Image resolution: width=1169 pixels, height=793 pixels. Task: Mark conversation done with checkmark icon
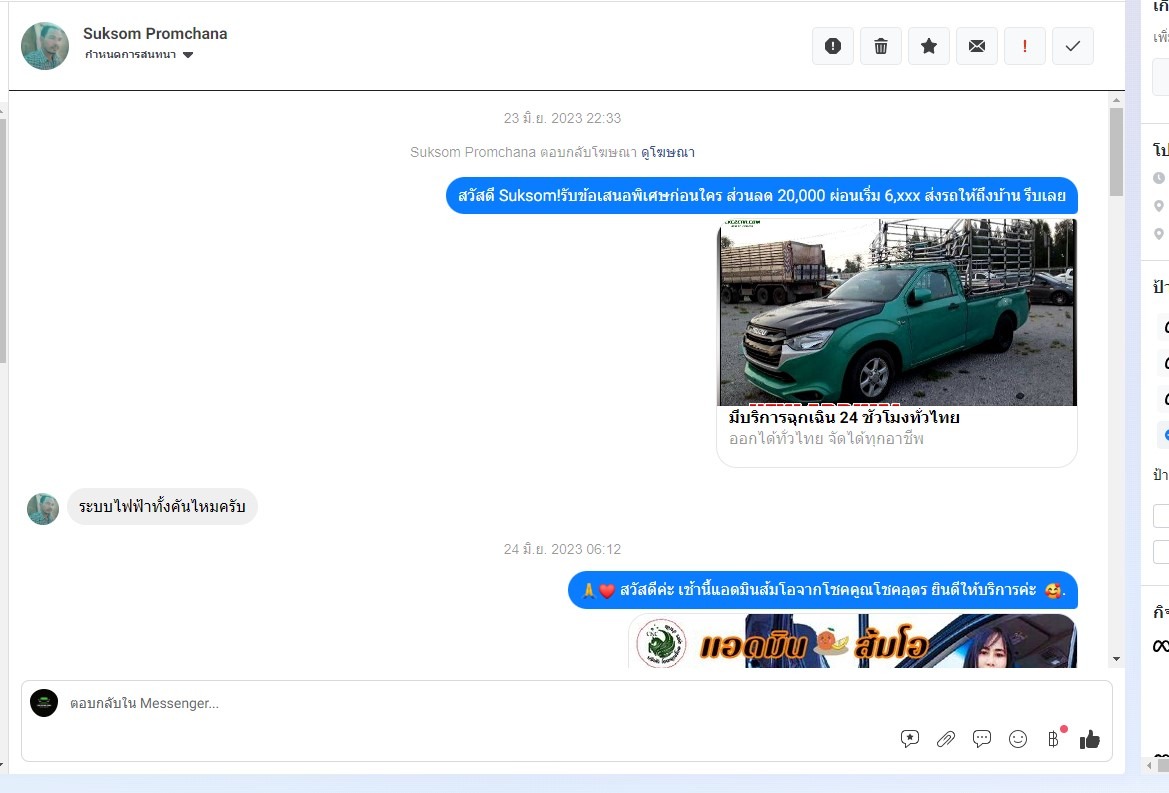click(x=1073, y=46)
